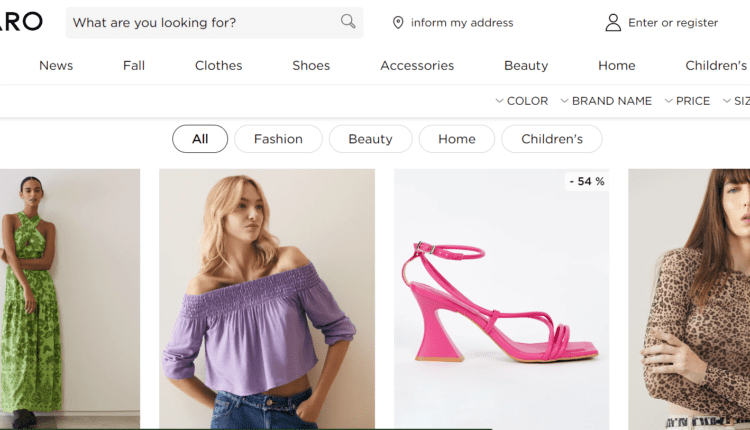Choose the Home category pill
Screen dimensions: 750x430
click(x=456, y=139)
